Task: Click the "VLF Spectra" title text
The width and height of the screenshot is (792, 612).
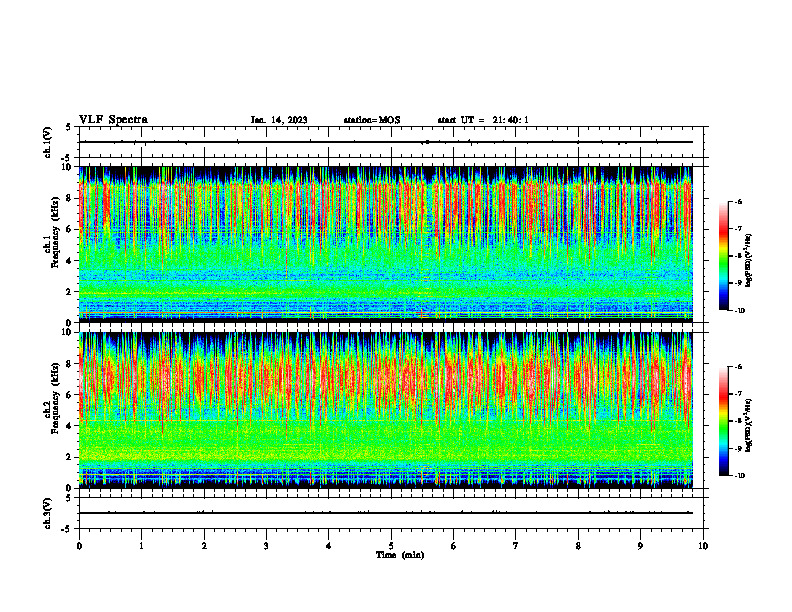Action: (113, 120)
